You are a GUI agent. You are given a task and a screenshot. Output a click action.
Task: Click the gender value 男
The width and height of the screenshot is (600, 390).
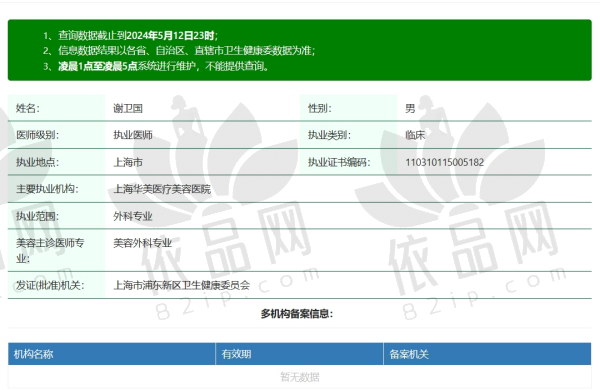point(410,108)
